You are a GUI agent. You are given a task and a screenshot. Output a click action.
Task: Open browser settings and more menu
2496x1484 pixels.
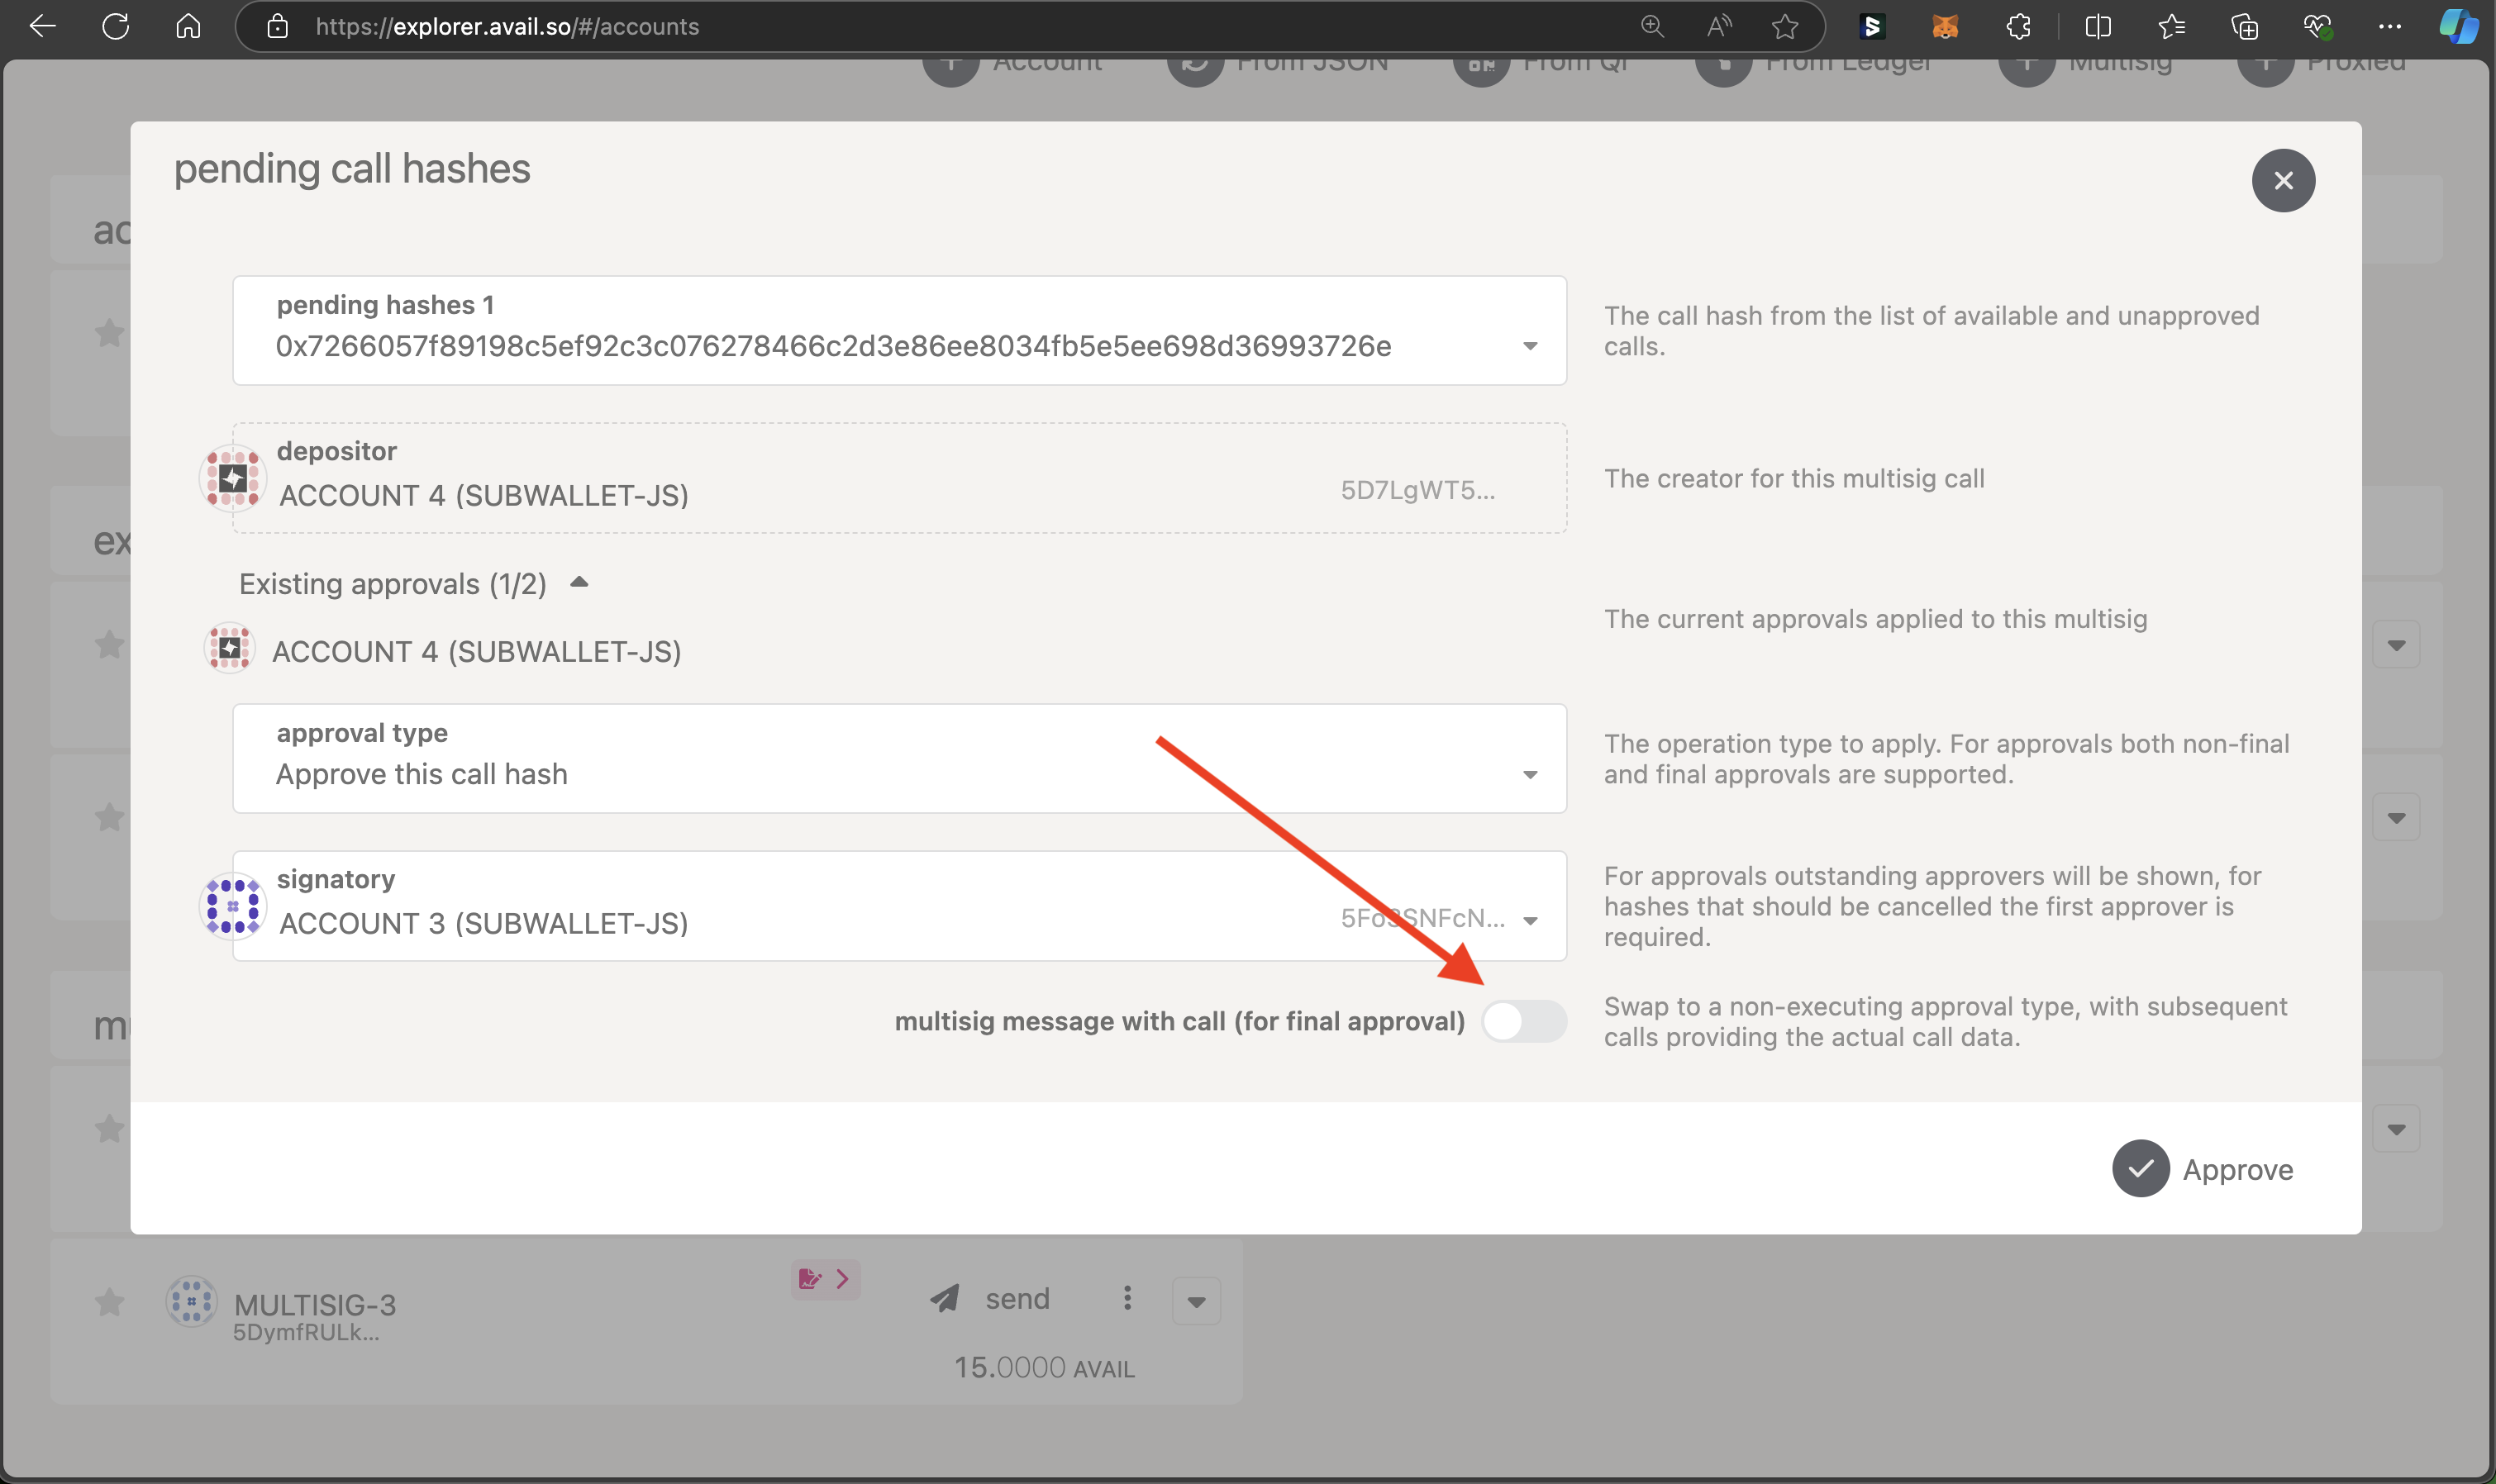tap(2389, 27)
